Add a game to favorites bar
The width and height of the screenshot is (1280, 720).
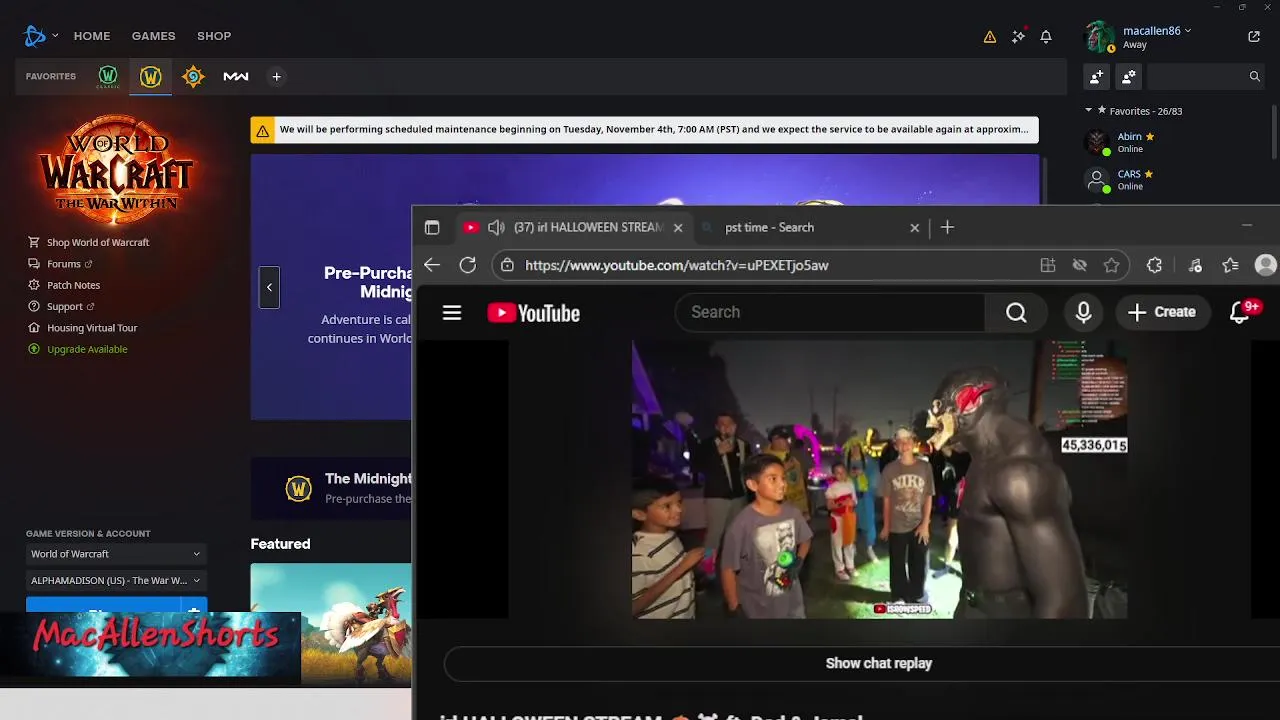tap(277, 76)
